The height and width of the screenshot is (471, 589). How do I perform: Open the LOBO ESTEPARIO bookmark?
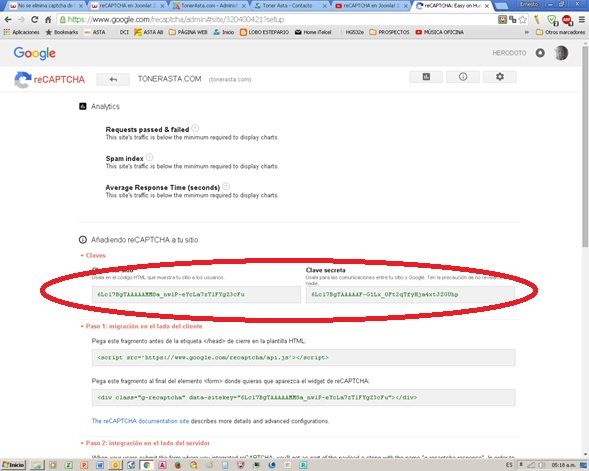264,32
